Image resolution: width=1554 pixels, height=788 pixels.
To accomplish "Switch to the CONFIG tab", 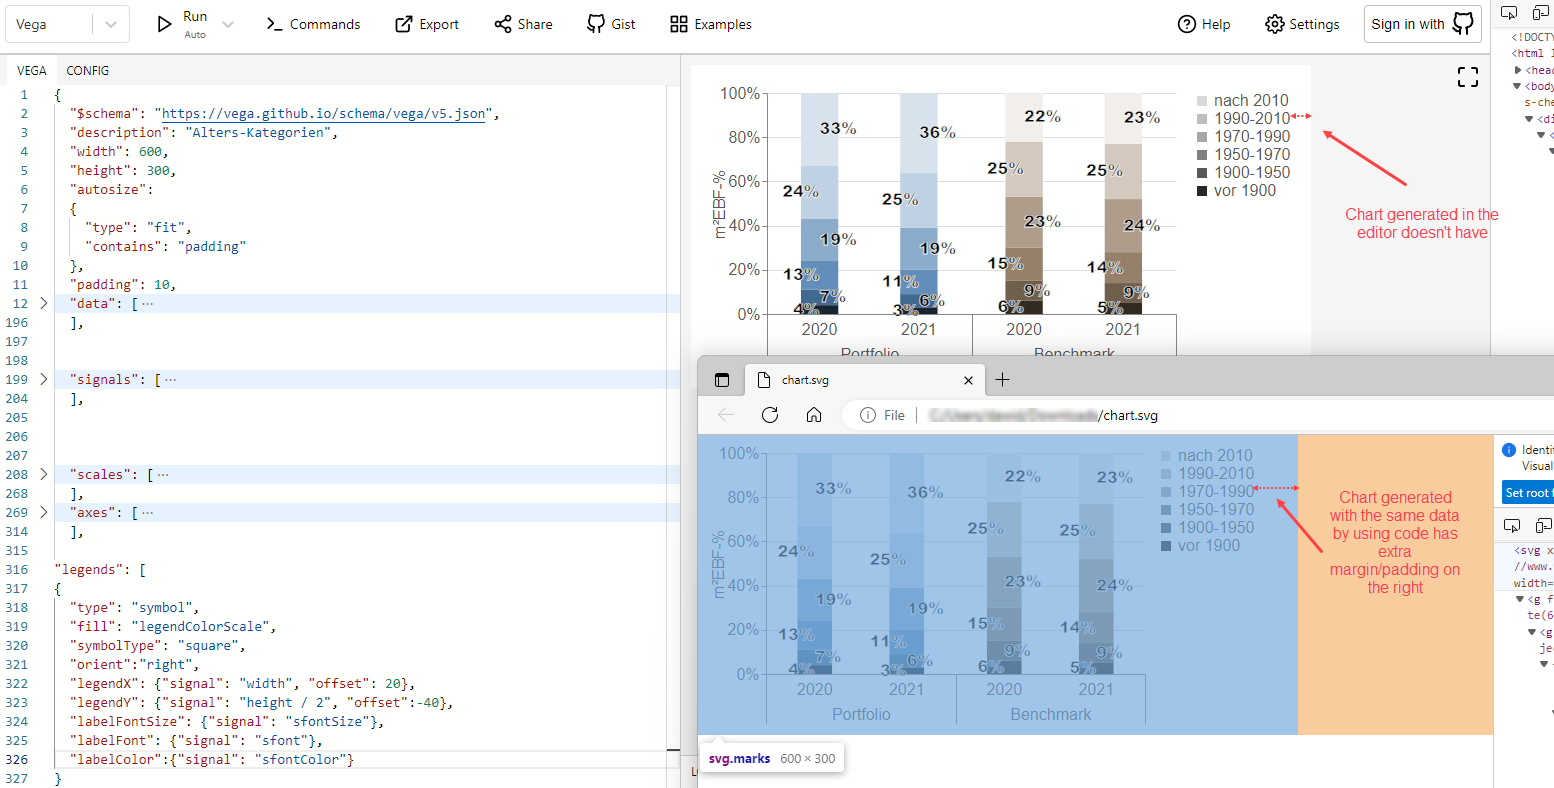I will pos(88,70).
